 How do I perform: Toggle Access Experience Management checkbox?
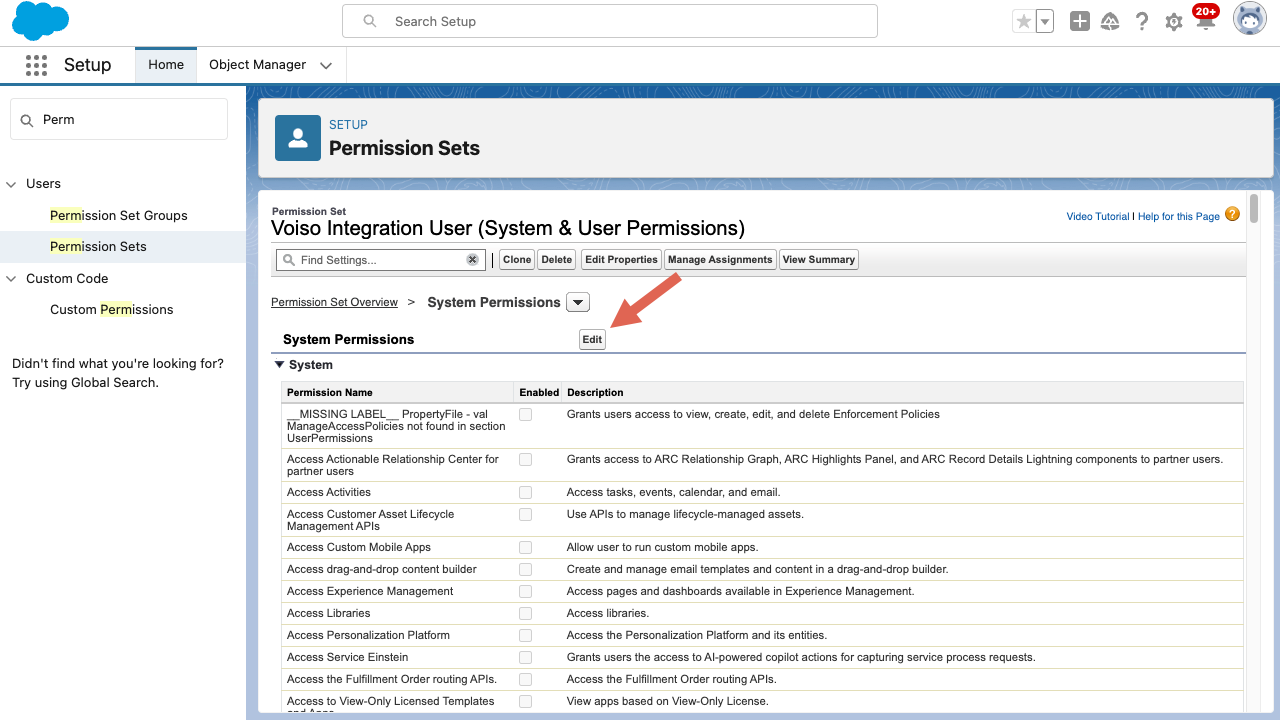pos(525,592)
